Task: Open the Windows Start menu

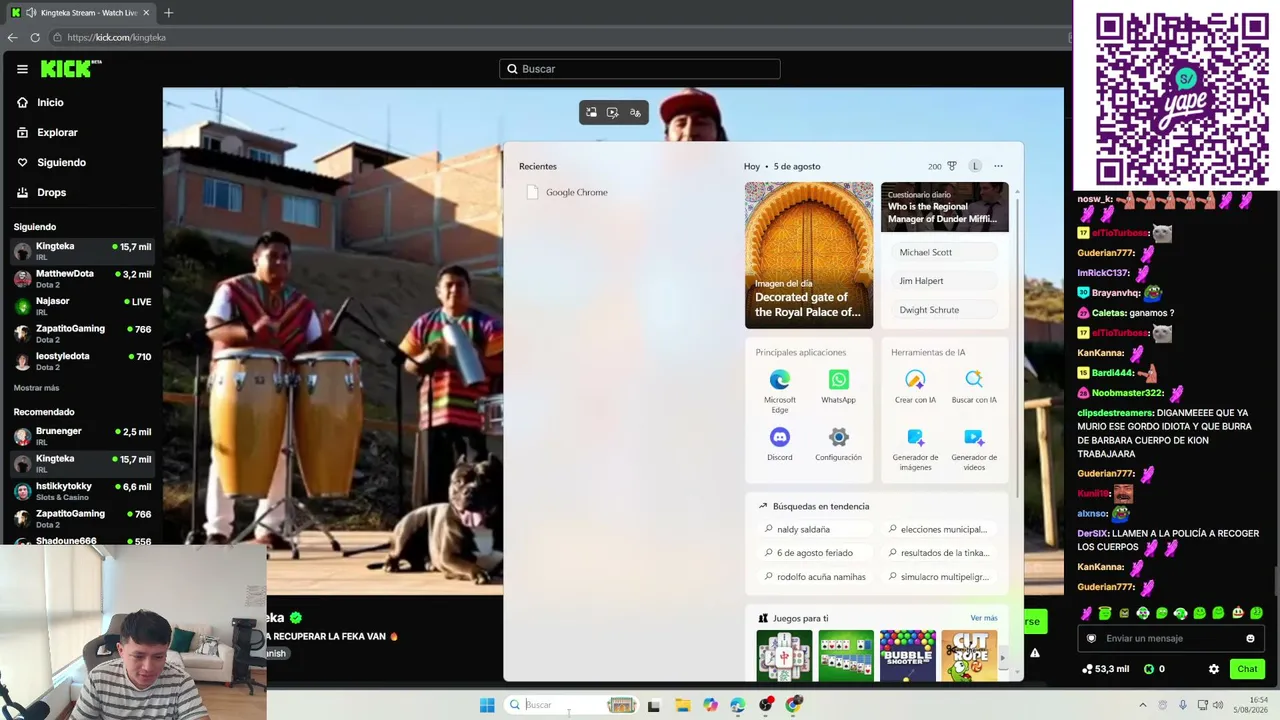Action: [487, 705]
